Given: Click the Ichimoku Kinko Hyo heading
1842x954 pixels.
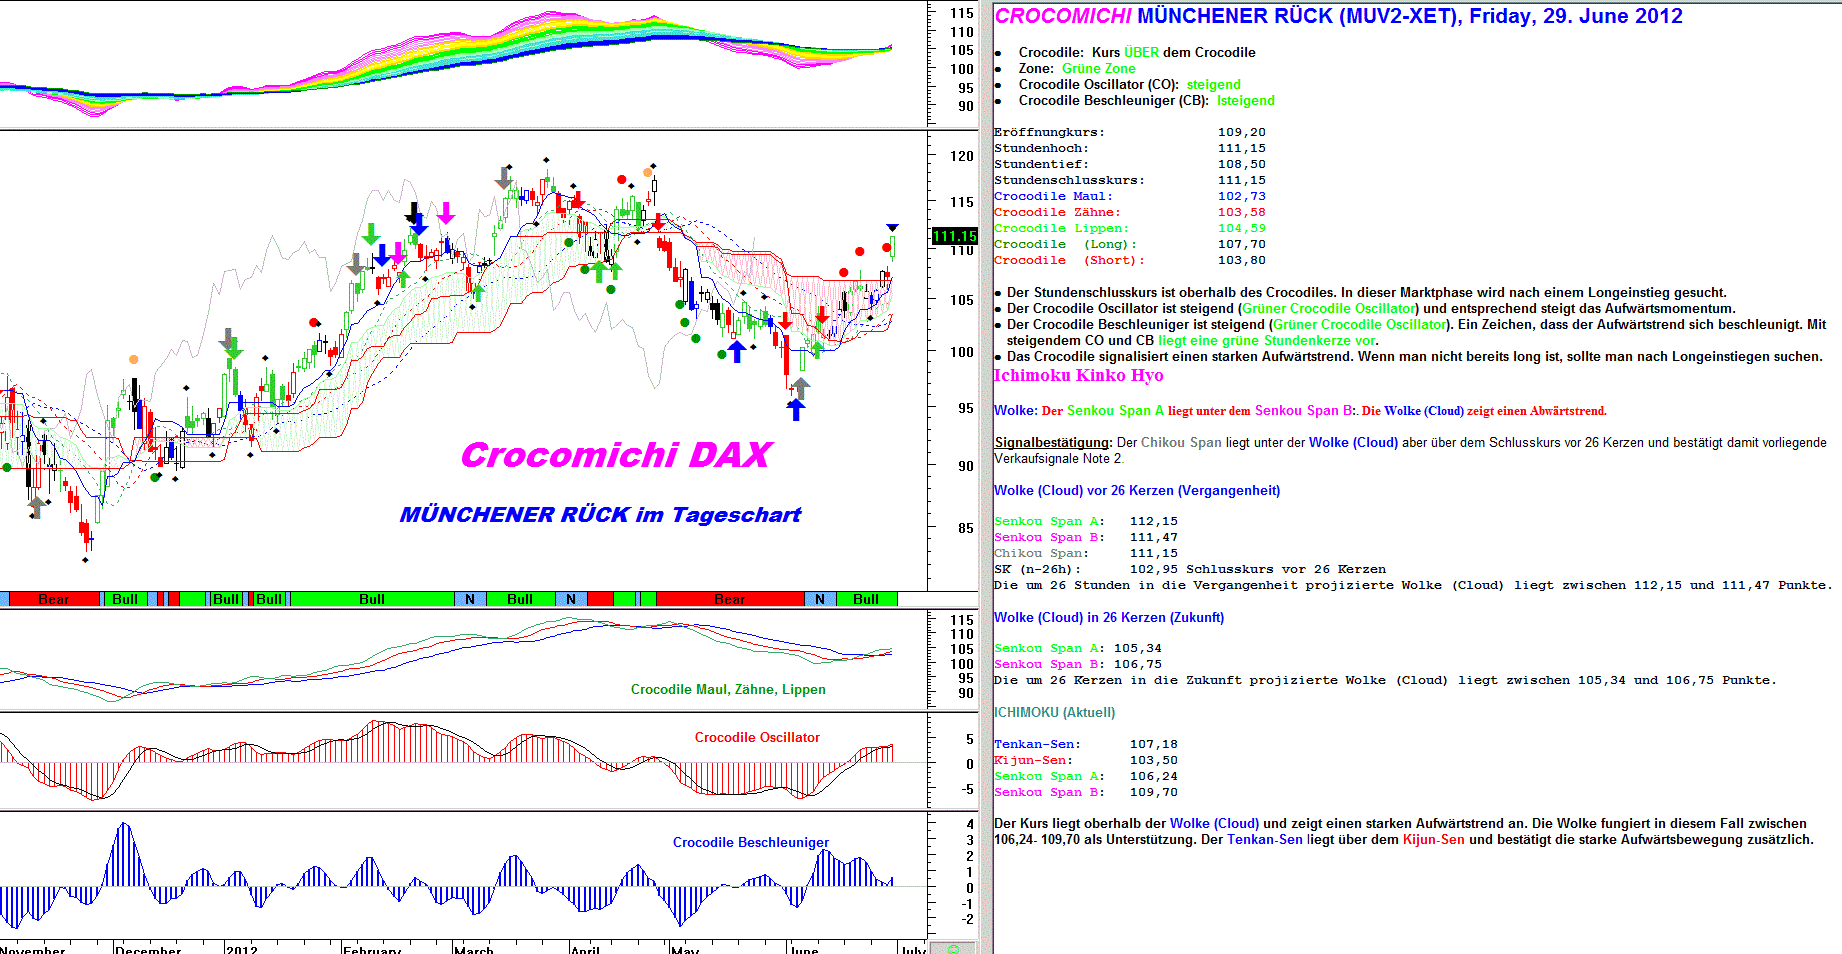Looking at the screenshot, I should click(x=1078, y=375).
